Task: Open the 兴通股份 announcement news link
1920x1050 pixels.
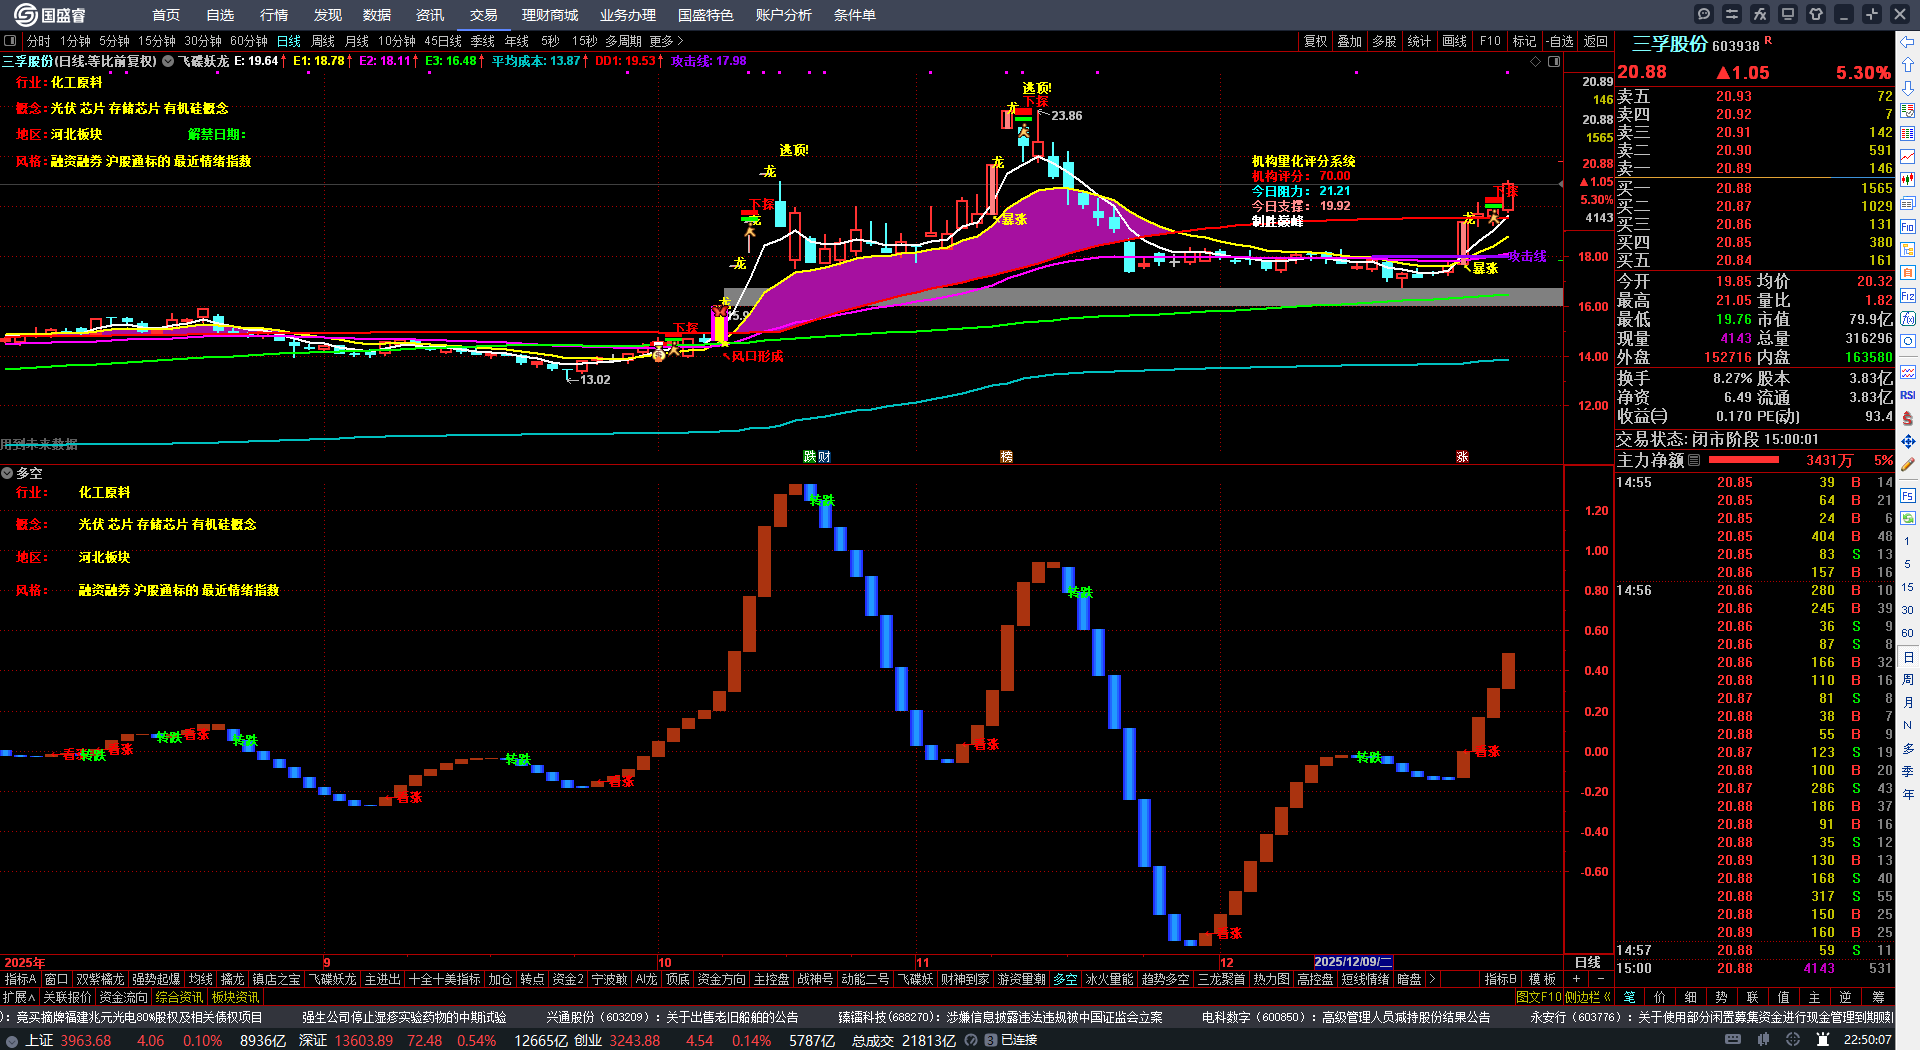Action: point(672,1017)
